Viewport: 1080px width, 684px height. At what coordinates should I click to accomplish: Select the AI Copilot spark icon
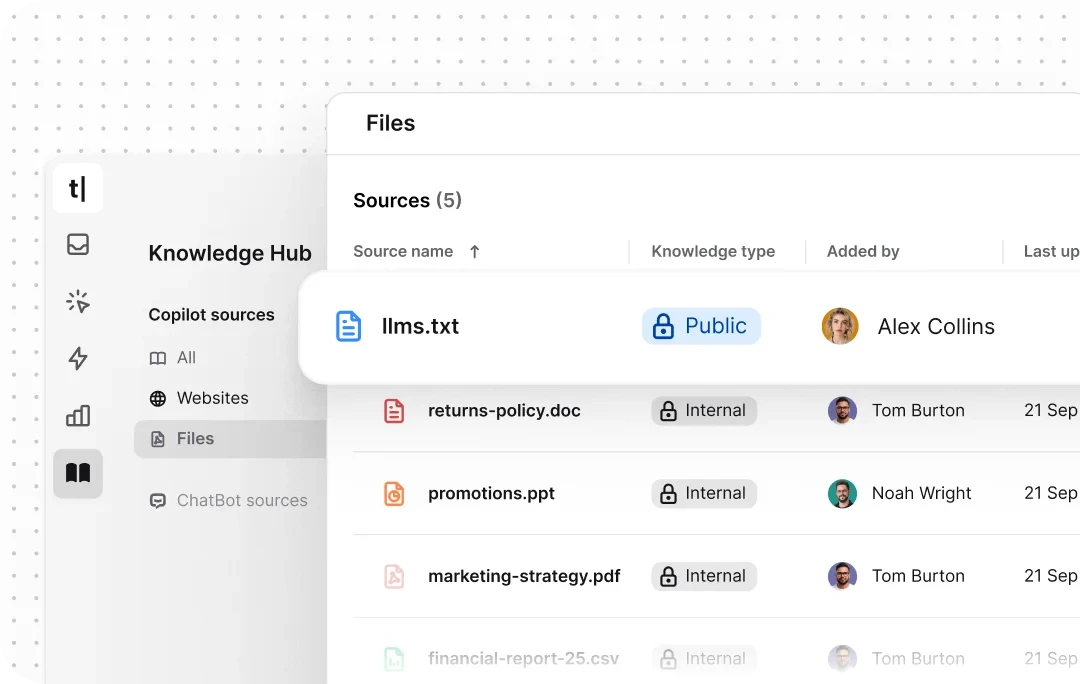[77, 301]
